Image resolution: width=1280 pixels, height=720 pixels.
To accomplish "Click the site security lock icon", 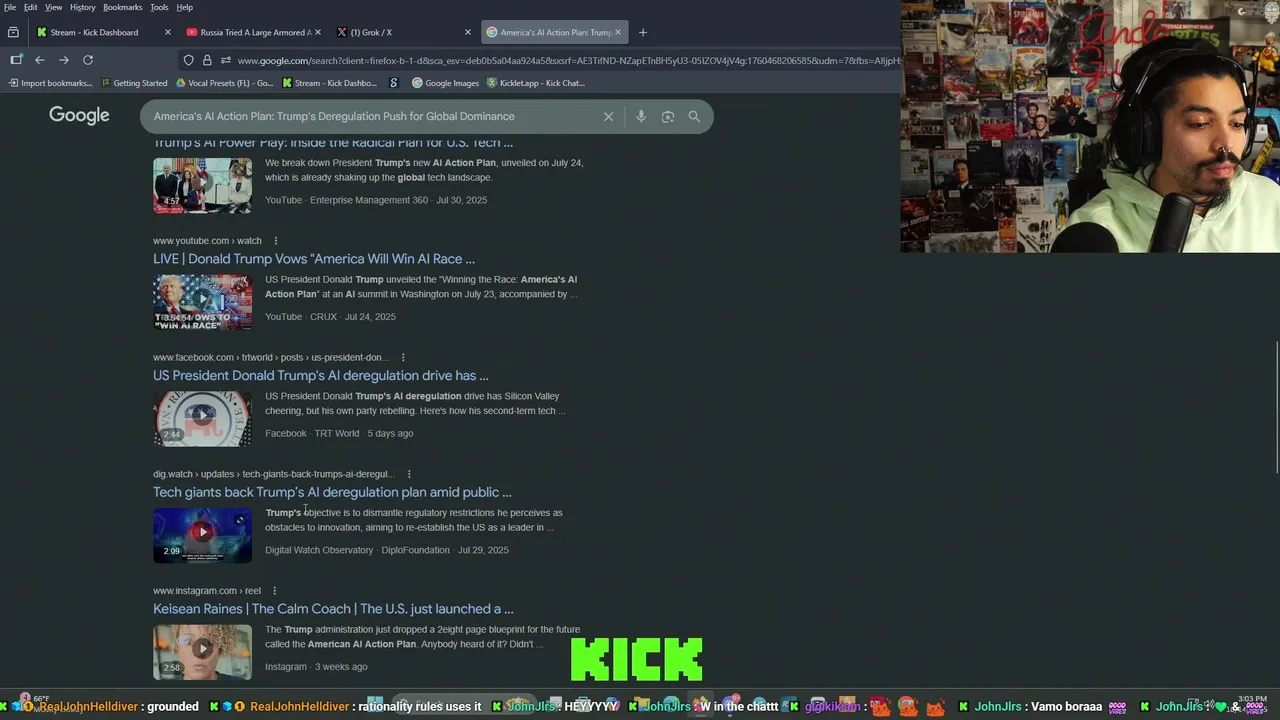I will 207,61.
